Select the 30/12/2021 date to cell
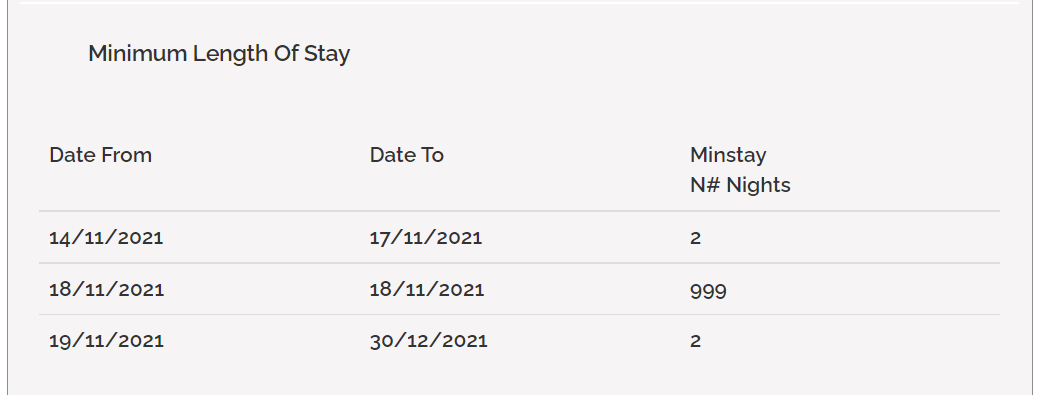This screenshot has width=1037, height=395. tap(429, 341)
